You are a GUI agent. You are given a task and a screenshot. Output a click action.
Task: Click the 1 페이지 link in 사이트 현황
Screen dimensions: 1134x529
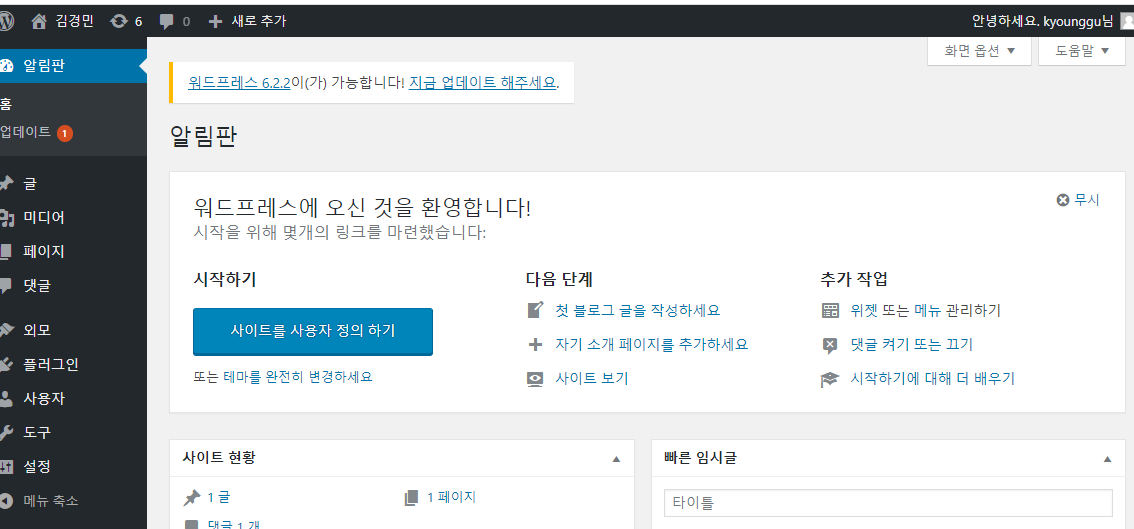click(451, 497)
